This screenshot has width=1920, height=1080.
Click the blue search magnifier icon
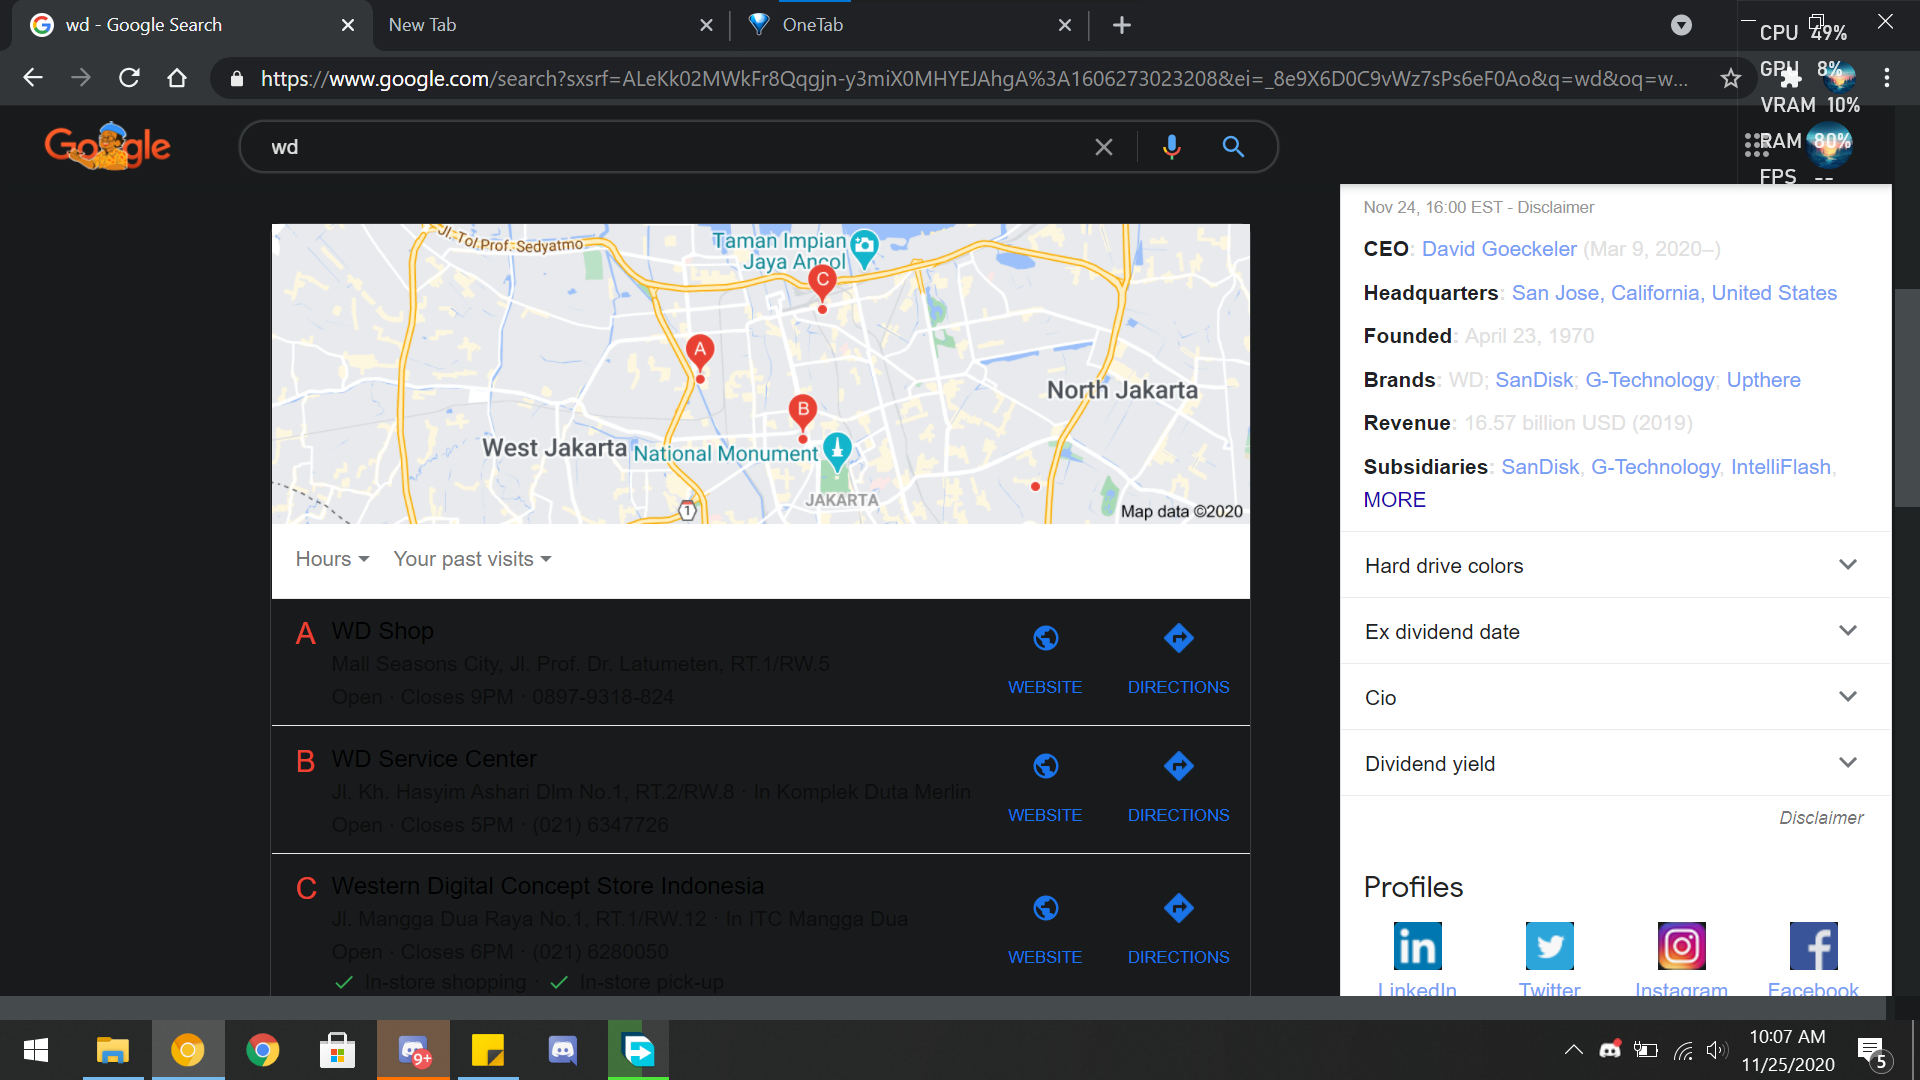(x=1233, y=147)
